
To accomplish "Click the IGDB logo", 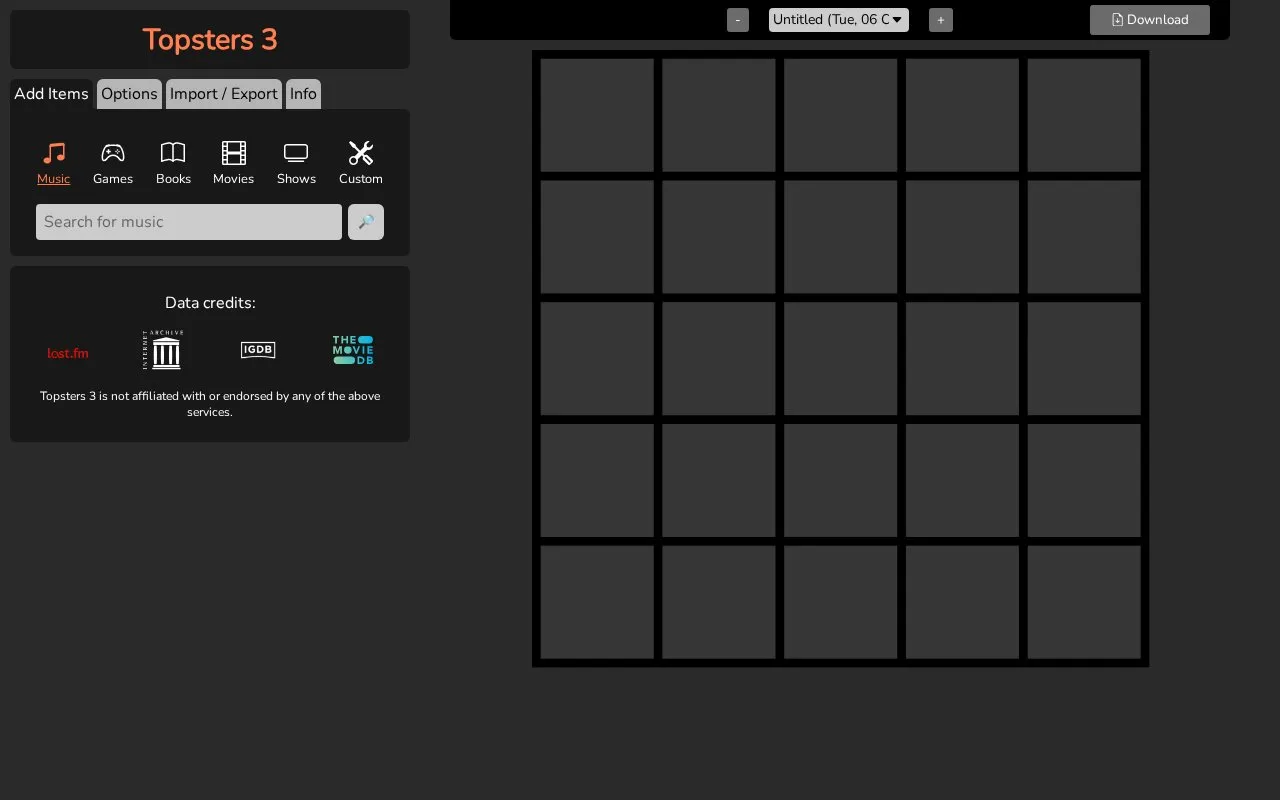I will pyautogui.click(x=258, y=350).
